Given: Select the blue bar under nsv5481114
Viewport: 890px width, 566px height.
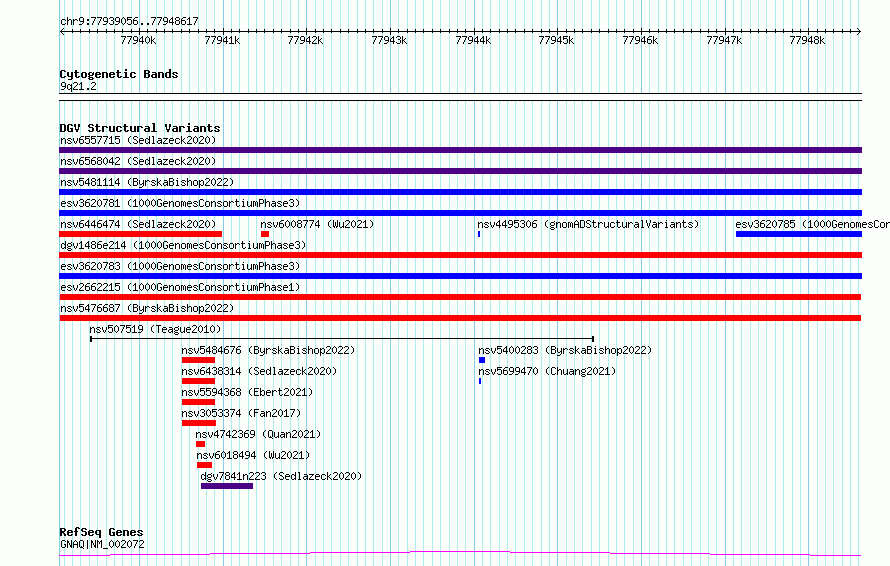Looking at the screenshot, I should coord(460,192).
